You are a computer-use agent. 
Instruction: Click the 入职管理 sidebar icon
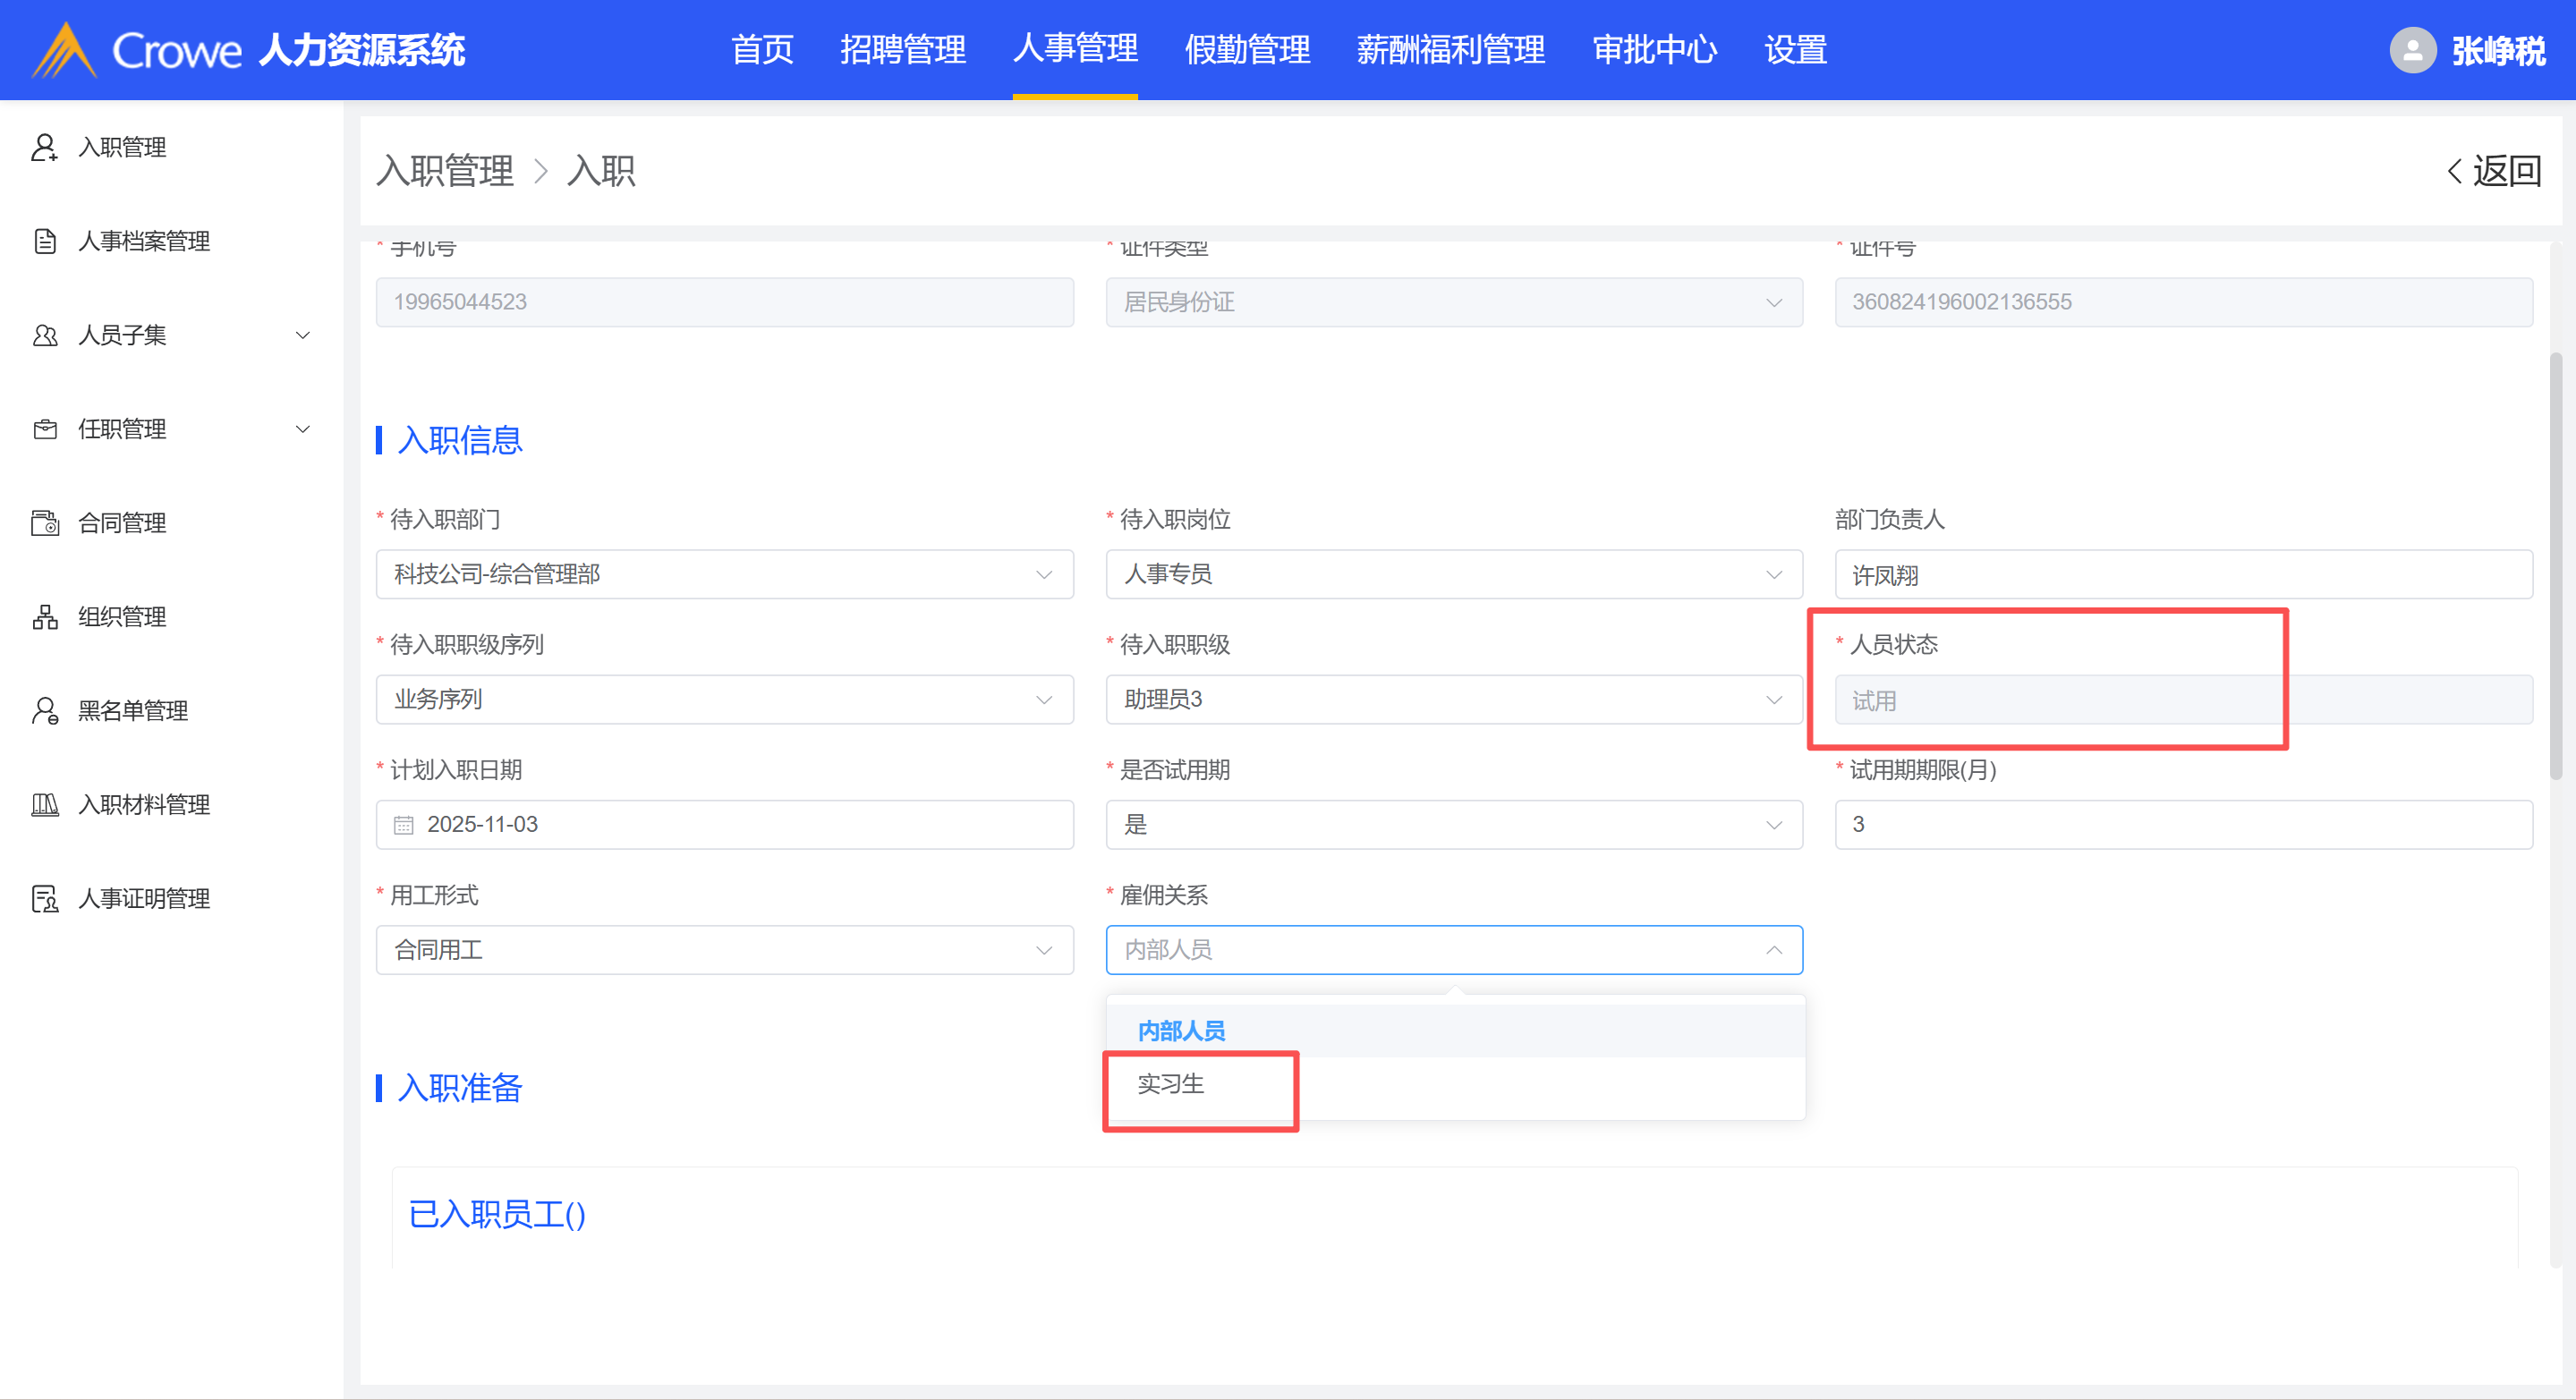[44, 147]
